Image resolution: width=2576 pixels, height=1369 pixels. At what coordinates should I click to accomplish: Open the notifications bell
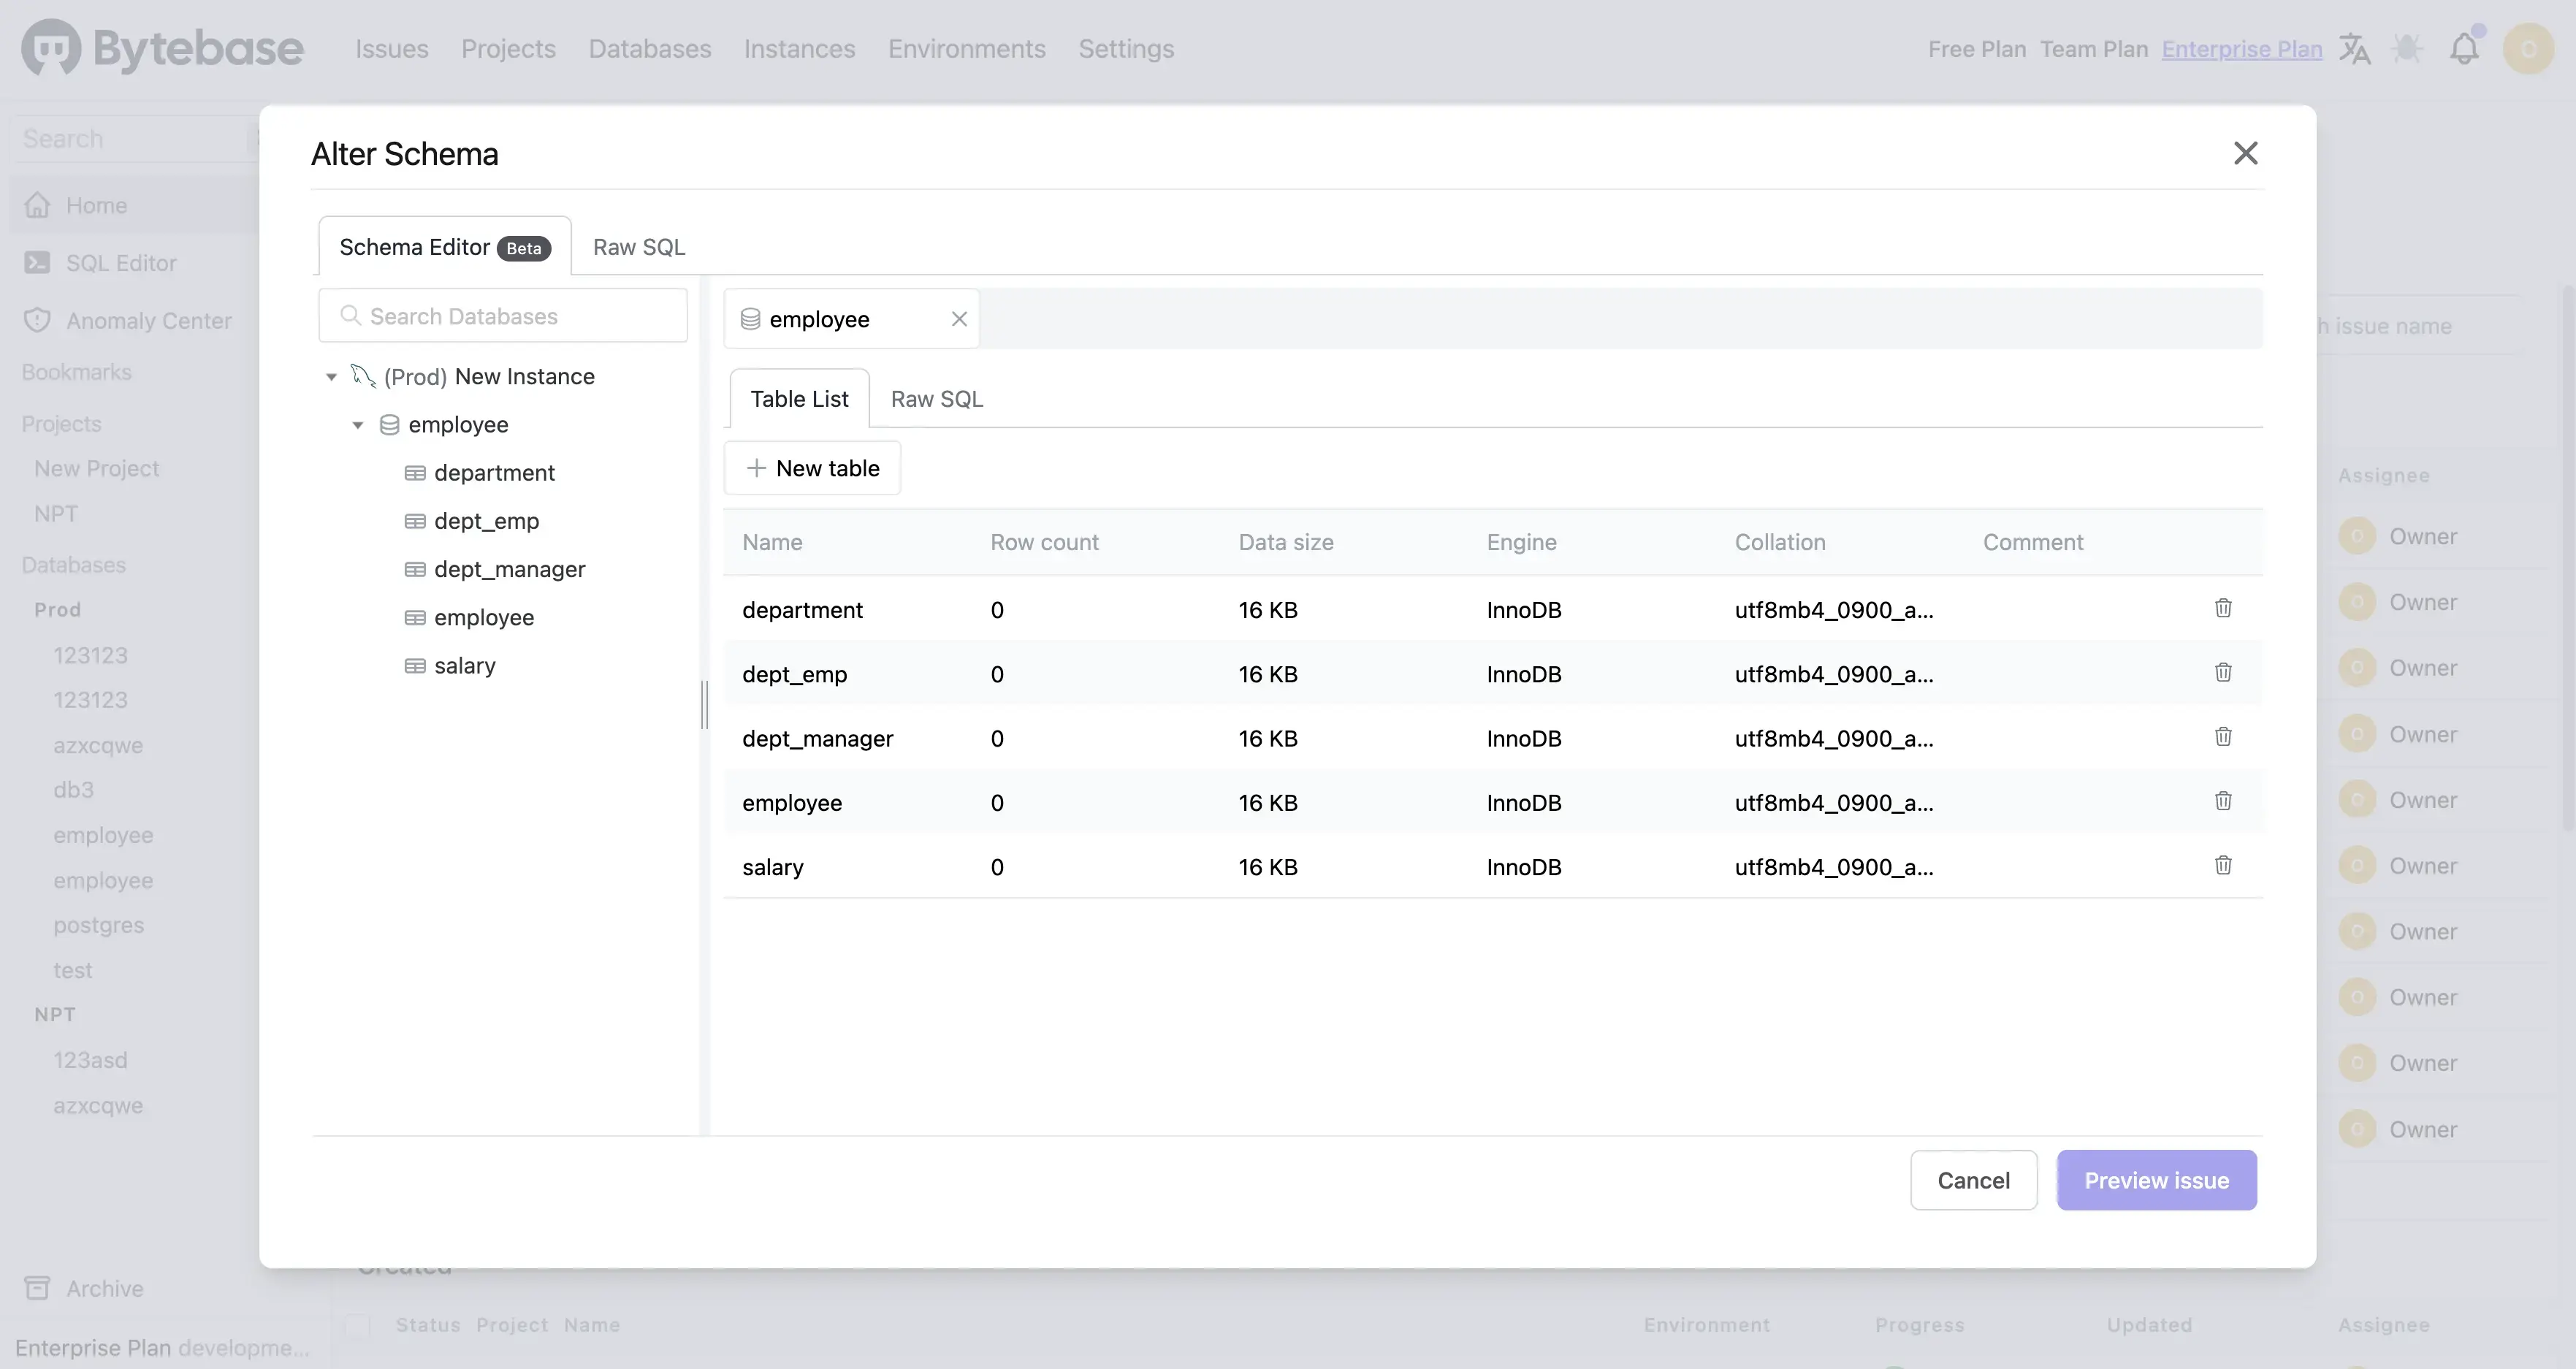pos(2463,49)
